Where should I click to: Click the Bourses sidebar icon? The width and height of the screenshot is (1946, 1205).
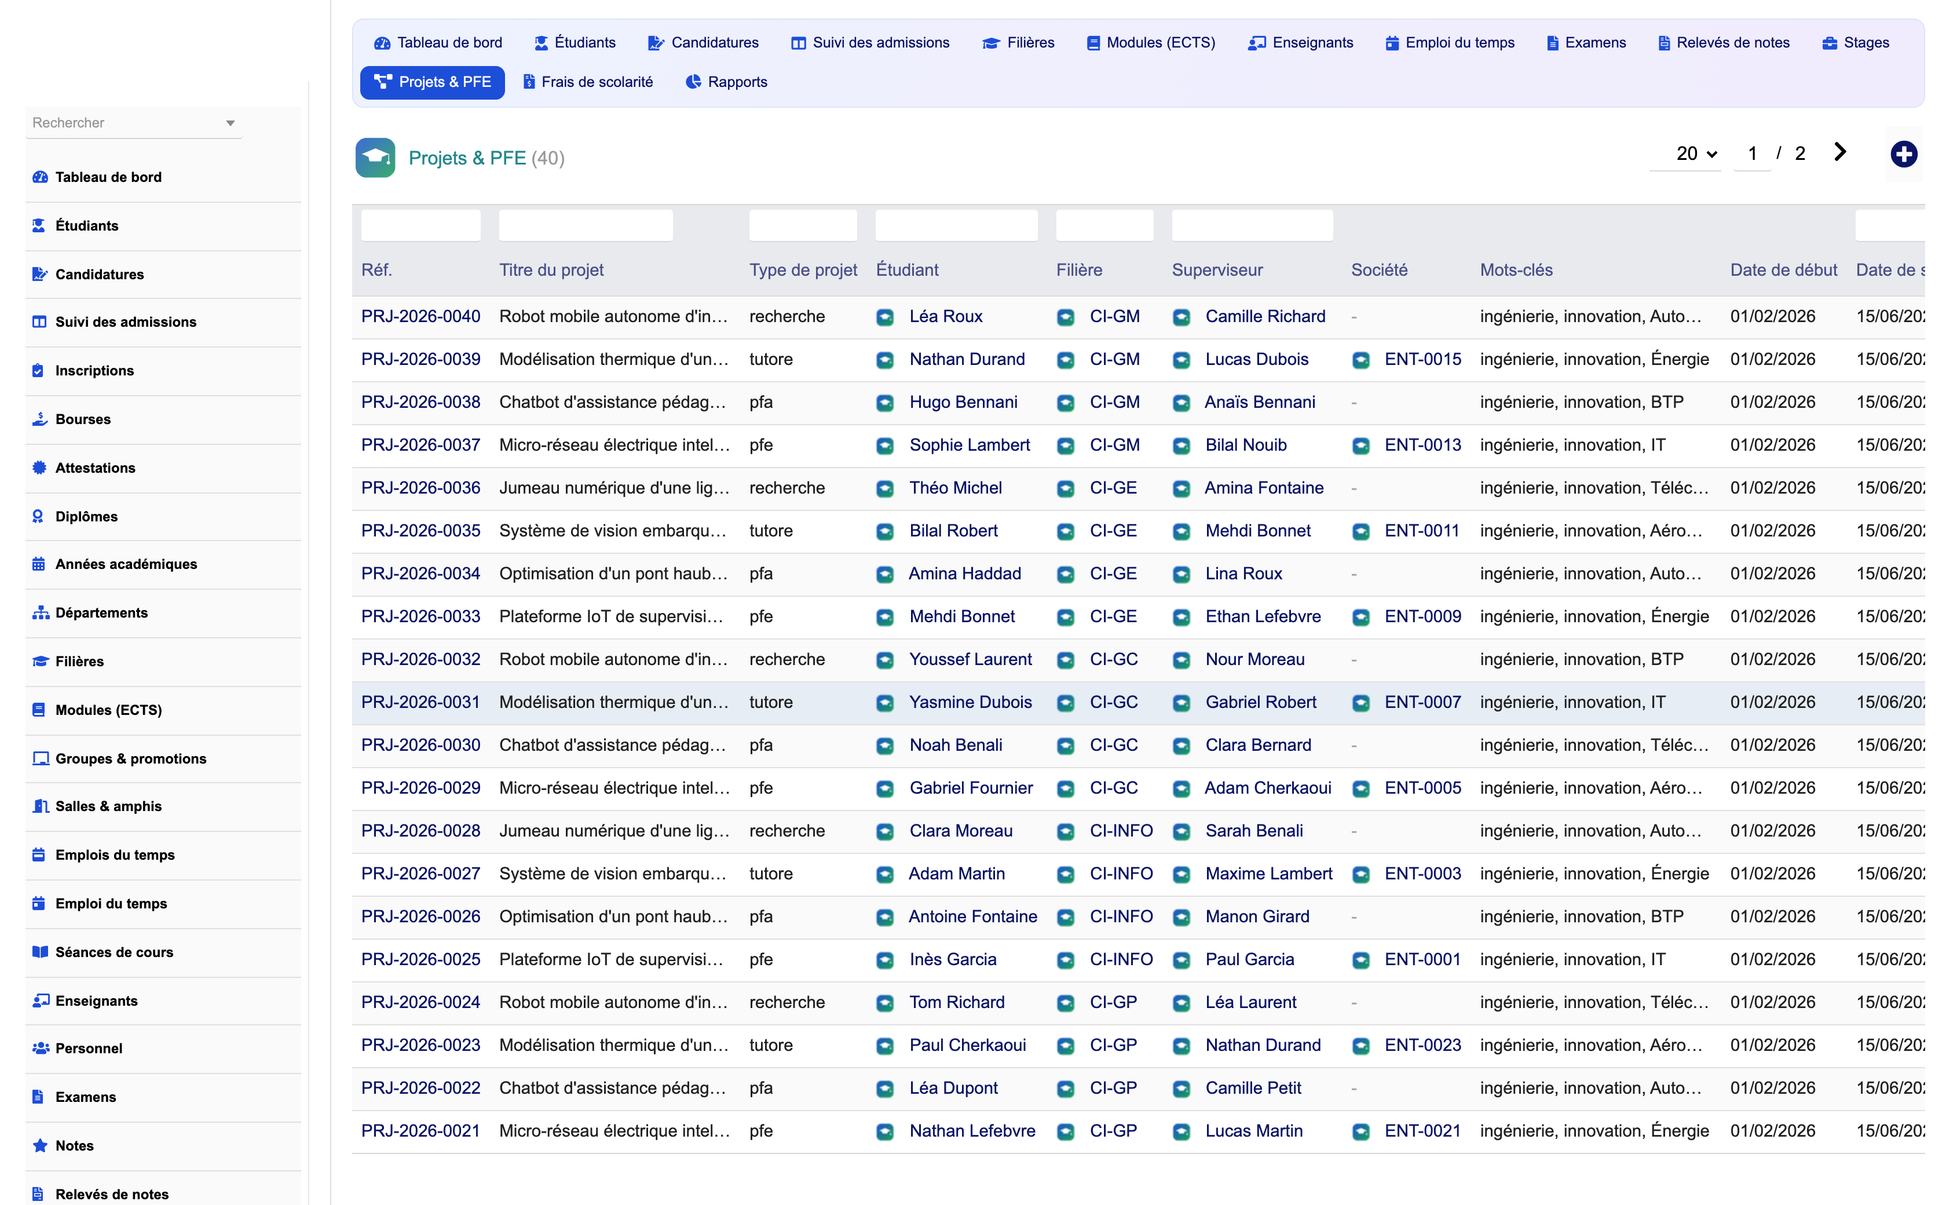[40, 419]
